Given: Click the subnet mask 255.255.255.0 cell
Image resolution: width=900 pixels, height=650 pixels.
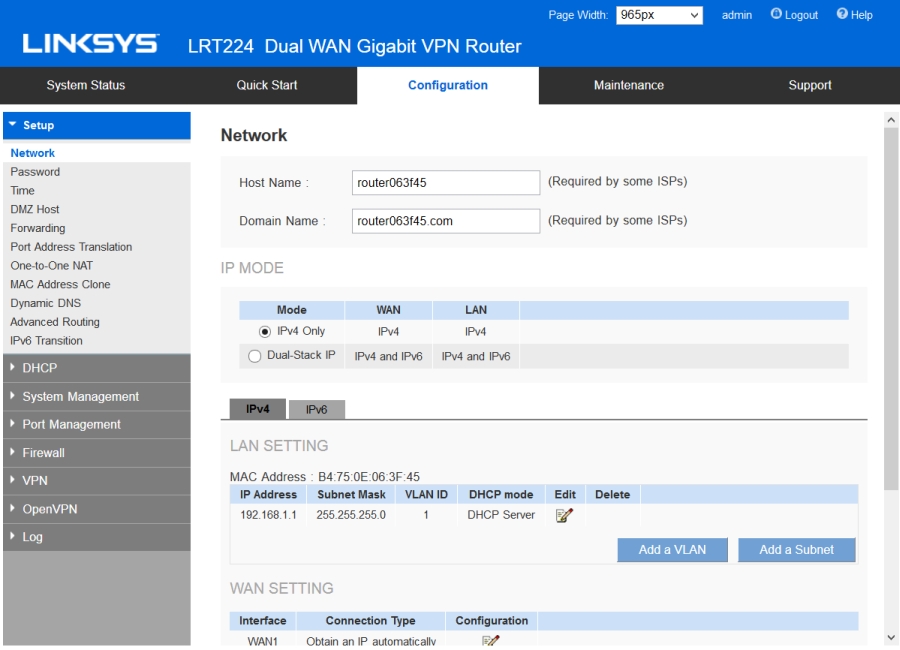Looking at the screenshot, I should pos(351,515).
